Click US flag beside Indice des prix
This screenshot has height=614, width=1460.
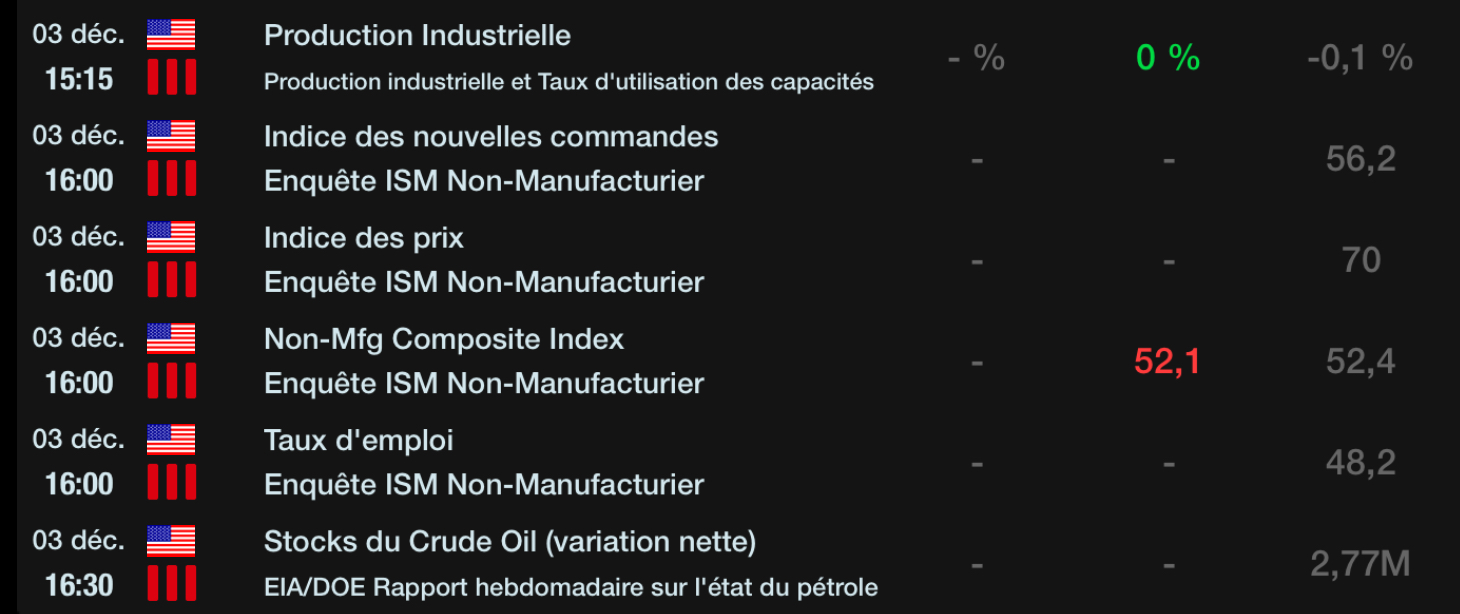tap(171, 237)
